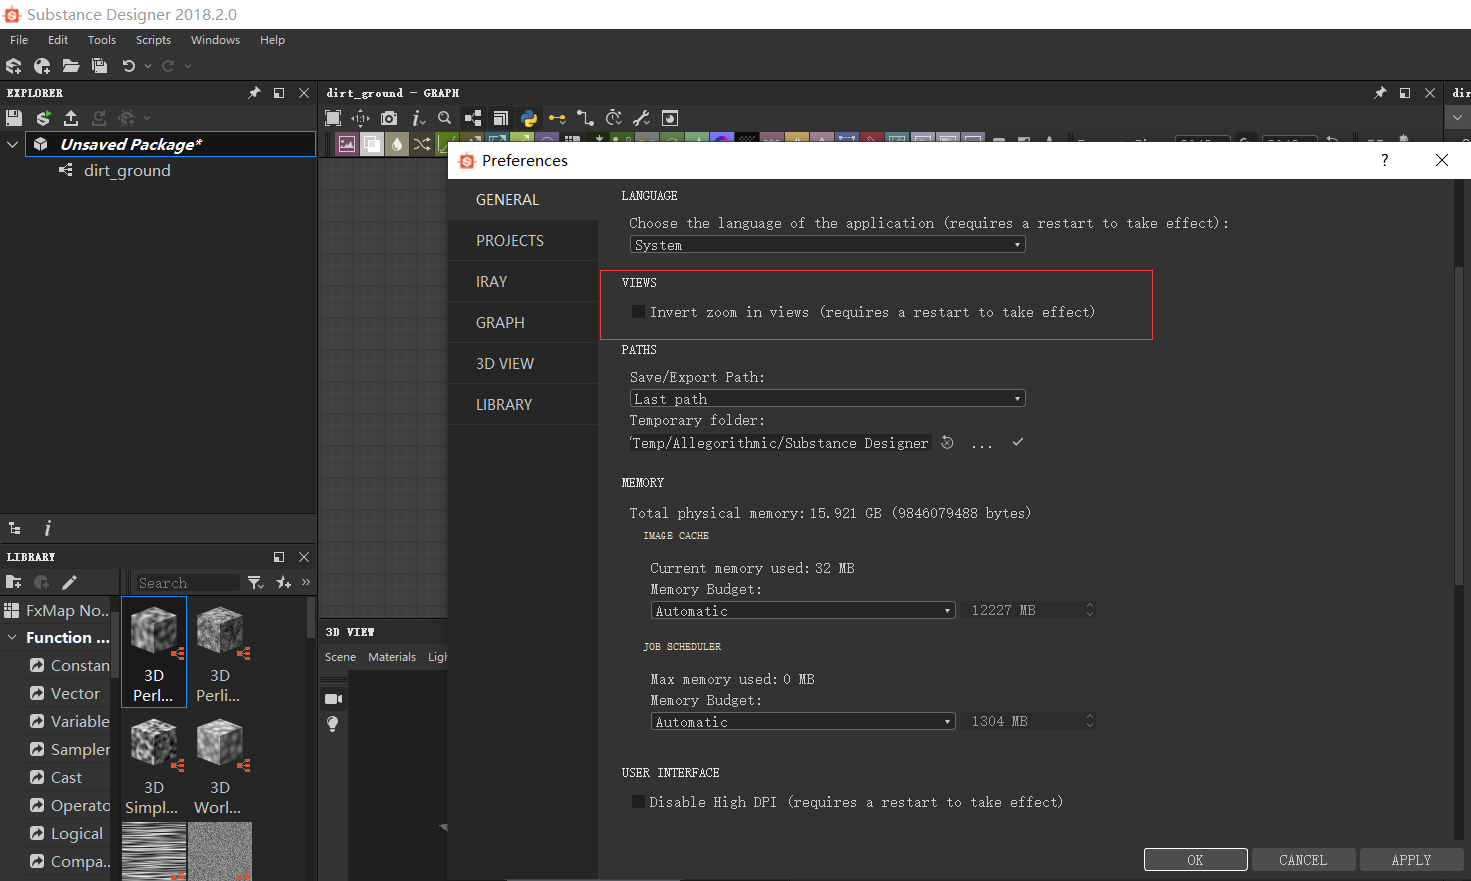Open the Save/Export Path dropdown
The height and width of the screenshot is (881, 1471).
click(x=828, y=399)
